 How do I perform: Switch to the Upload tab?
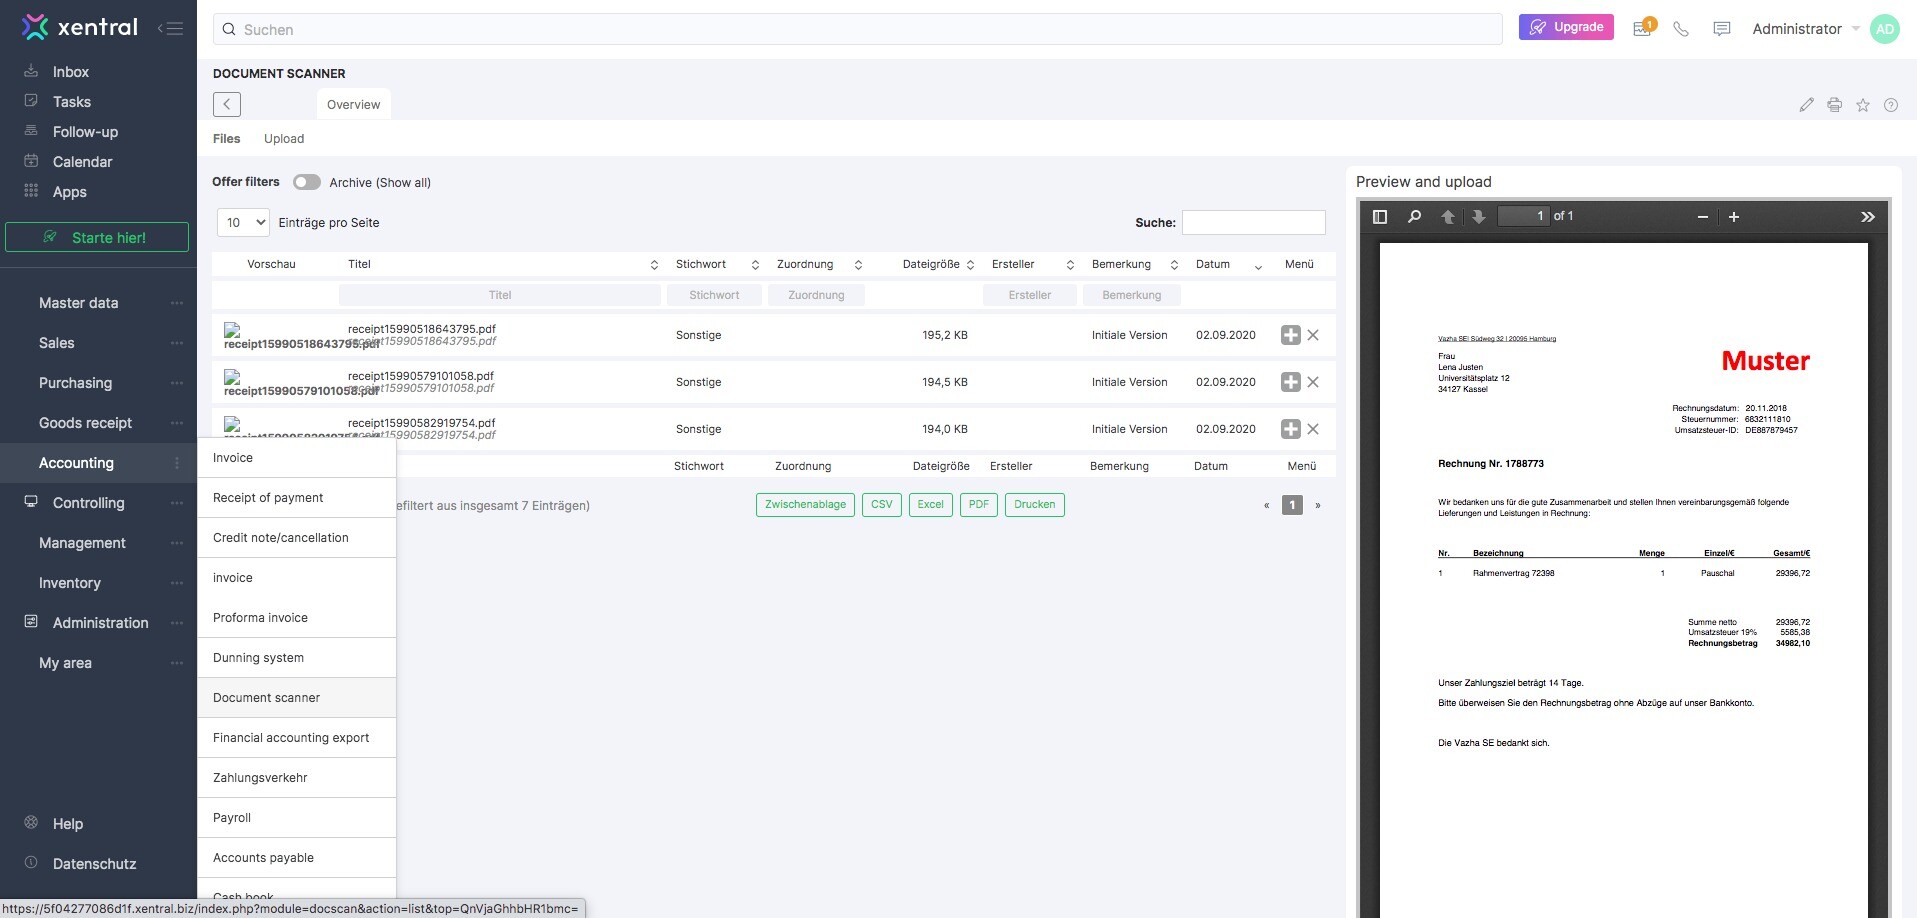[284, 139]
